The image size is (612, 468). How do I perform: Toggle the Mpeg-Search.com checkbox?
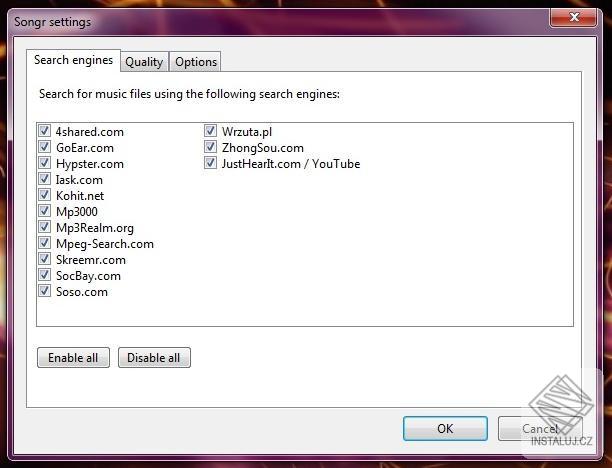point(44,243)
